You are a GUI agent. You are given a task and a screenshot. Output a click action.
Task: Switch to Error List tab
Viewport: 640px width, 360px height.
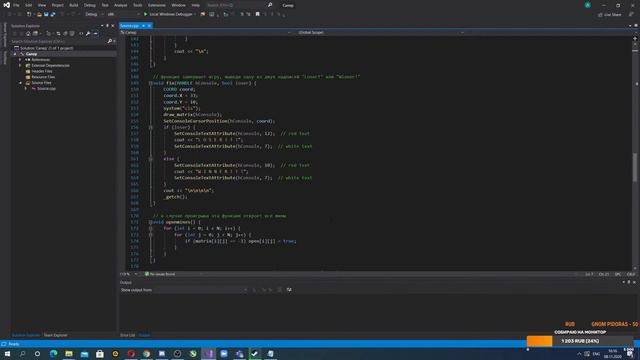click(127, 335)
